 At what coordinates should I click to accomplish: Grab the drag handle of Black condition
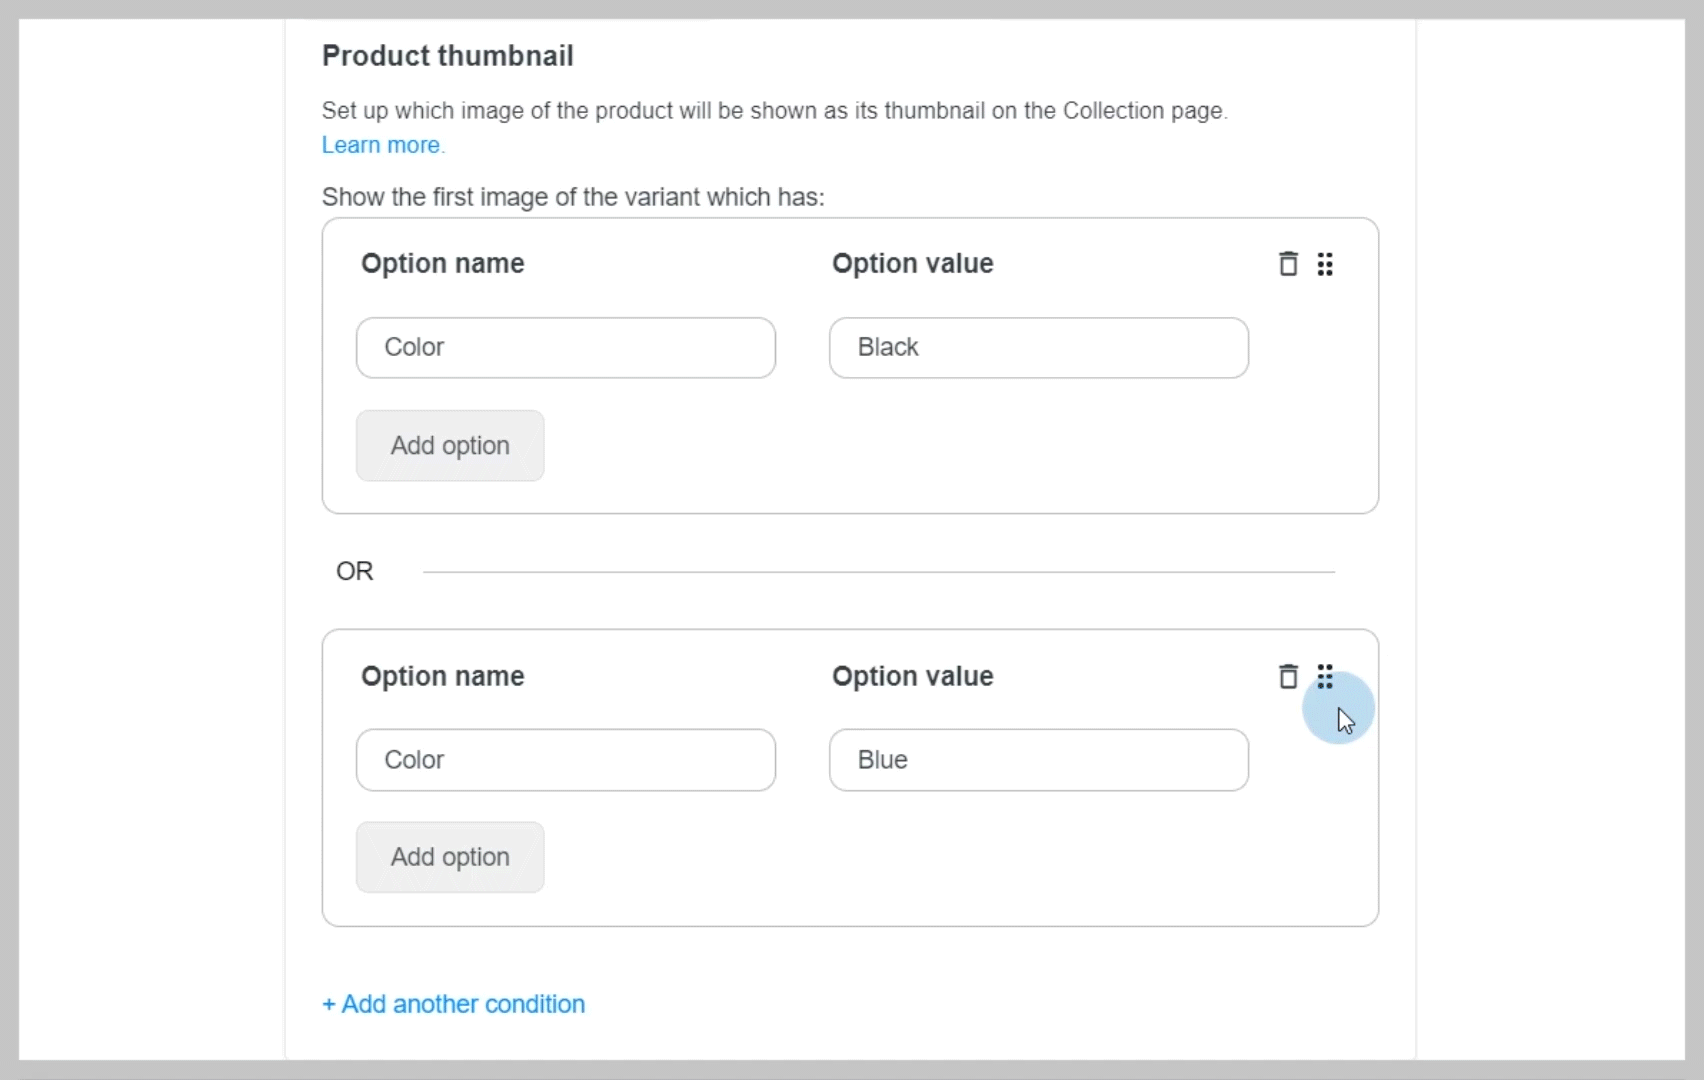(x=1325, y=264)
